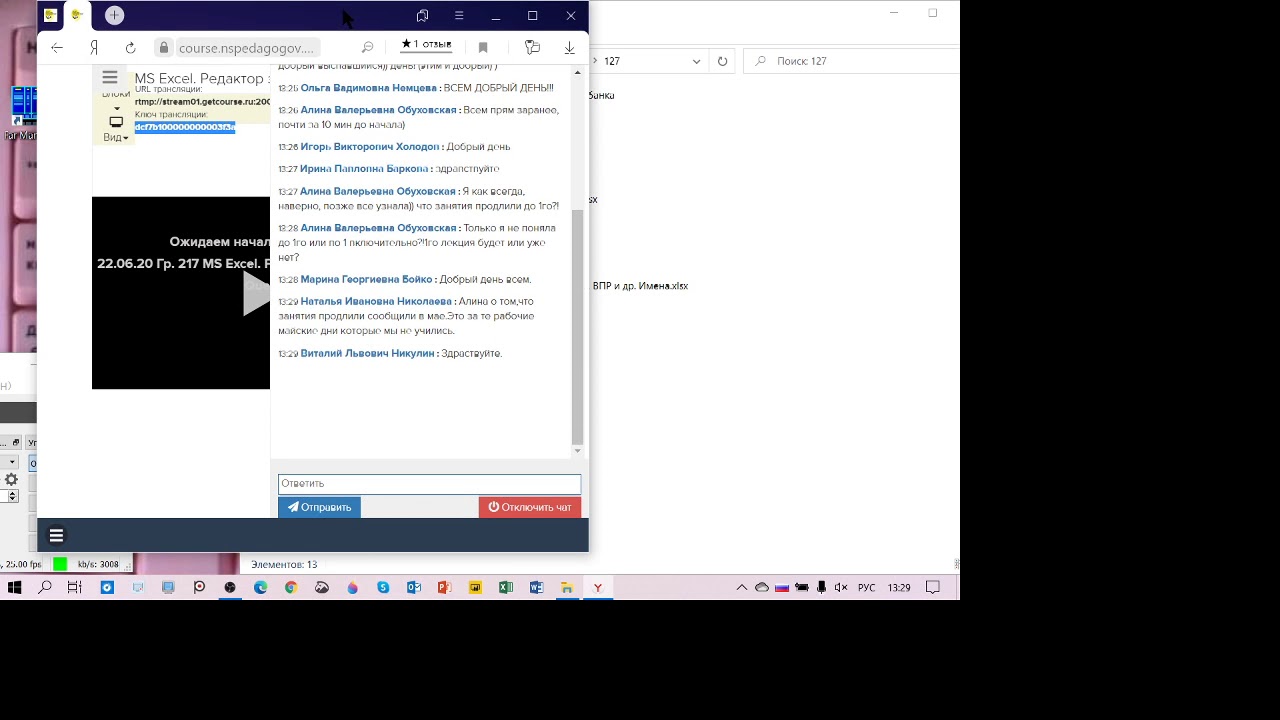1280x720 pixels.
Task: Open Yandex home via the Я icon
Action: coord(94,47)
